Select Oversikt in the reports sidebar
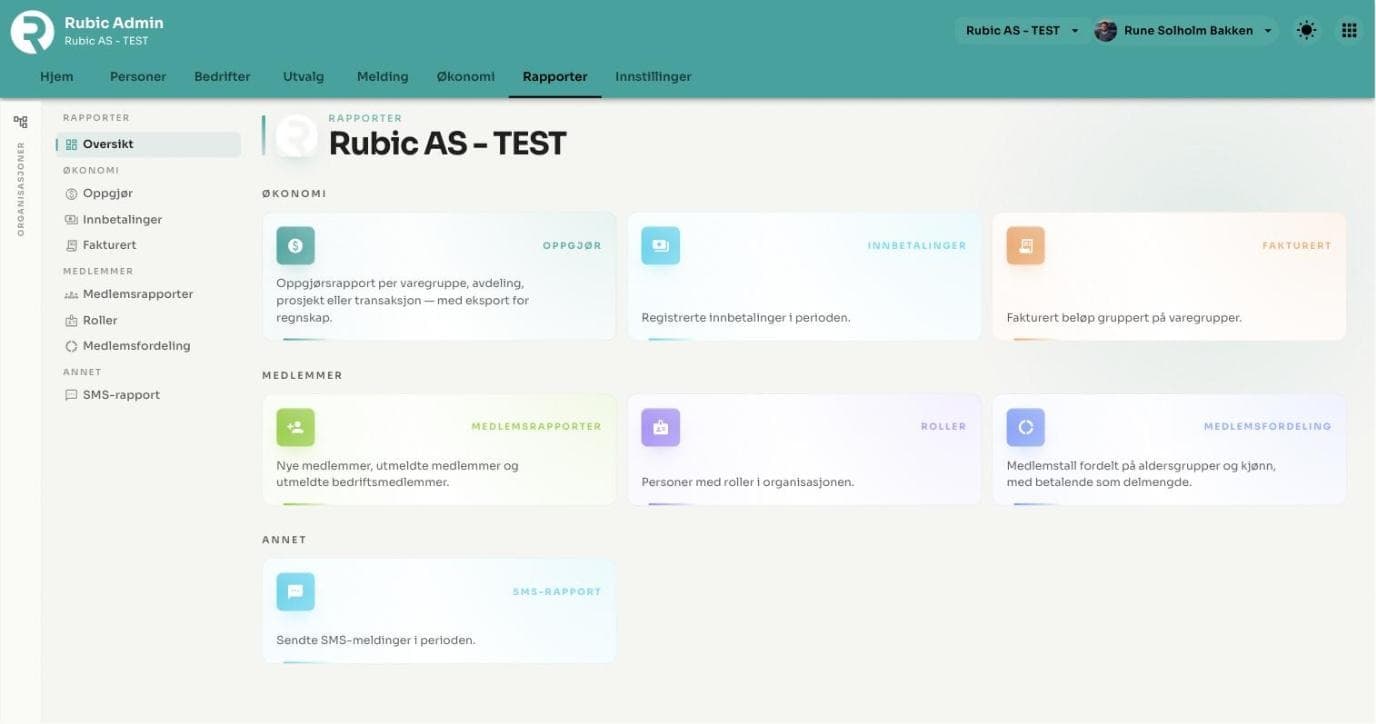Image resolution: width=1376 pixels, height=724 pixels. click(x=148, y=144)
